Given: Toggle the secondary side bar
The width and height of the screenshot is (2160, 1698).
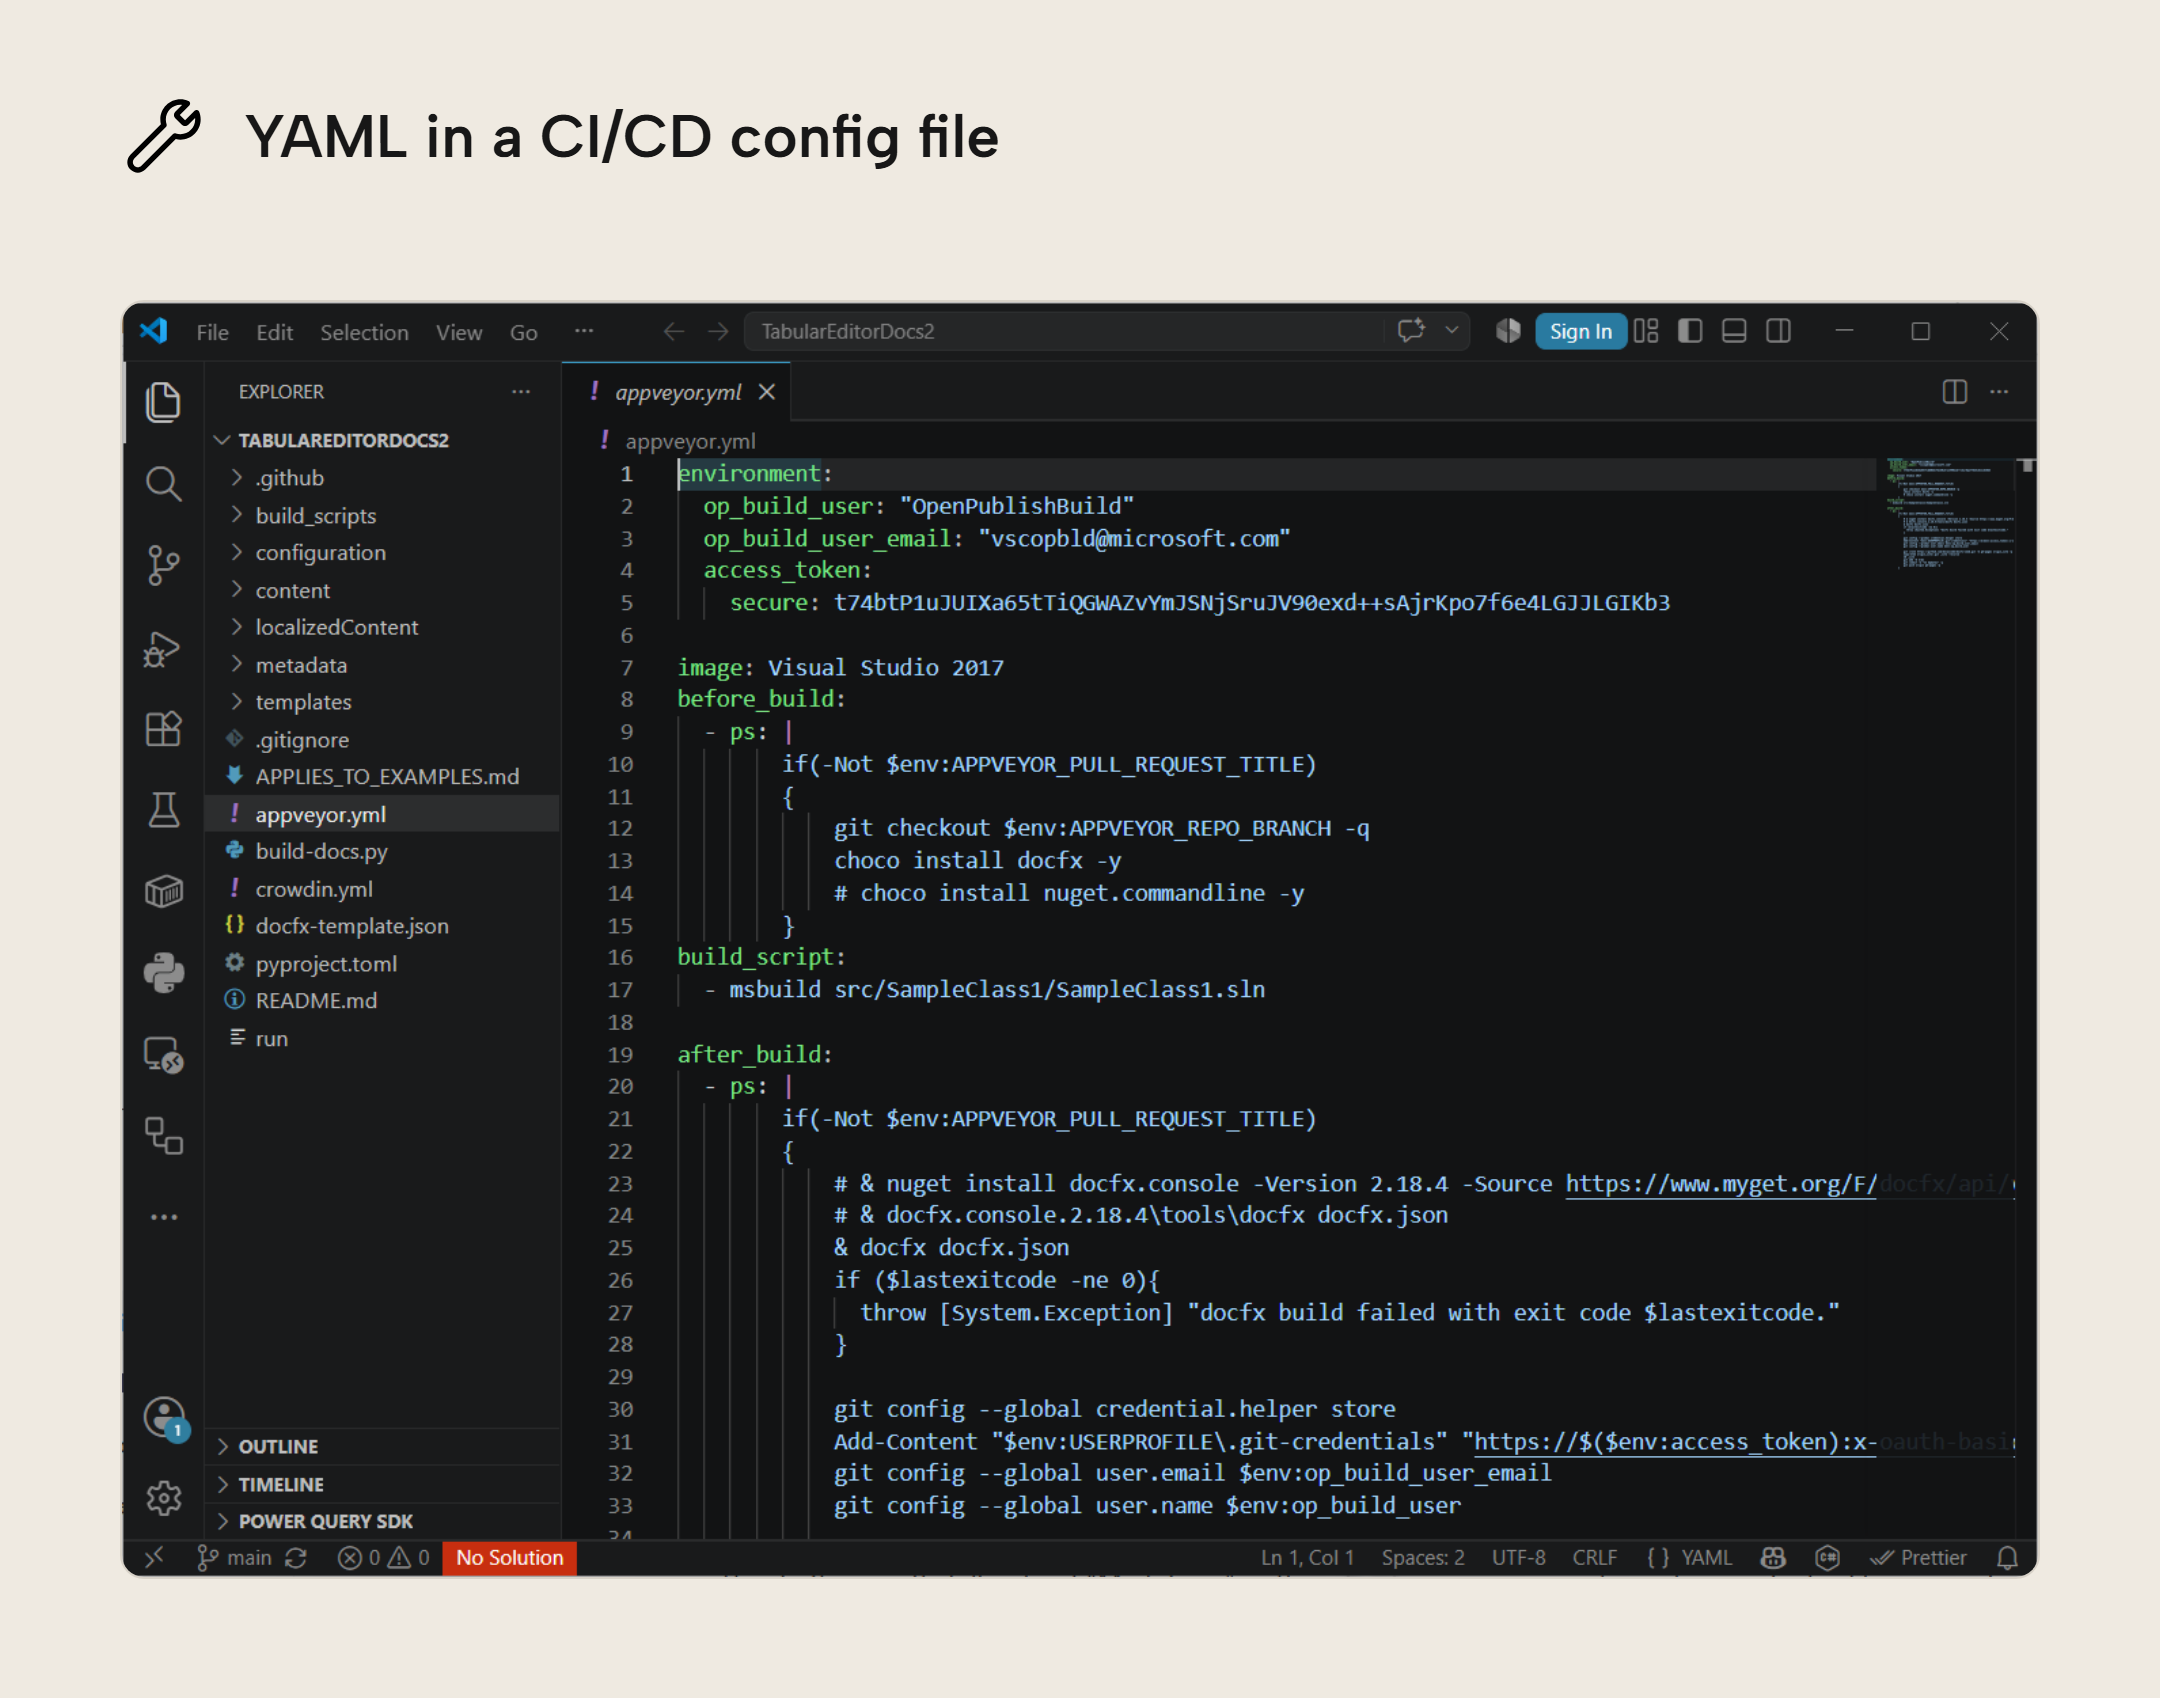Looking at the screenshot, I should 1778,331.
